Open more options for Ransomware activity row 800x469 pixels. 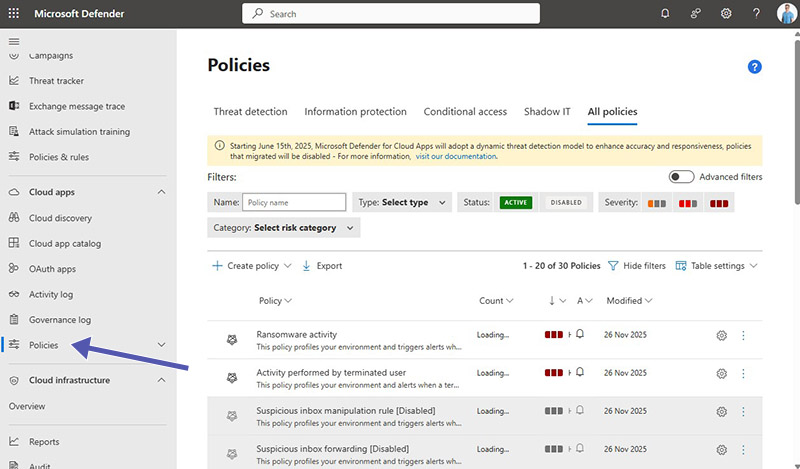pyautogui.click(x=743, y=335)
